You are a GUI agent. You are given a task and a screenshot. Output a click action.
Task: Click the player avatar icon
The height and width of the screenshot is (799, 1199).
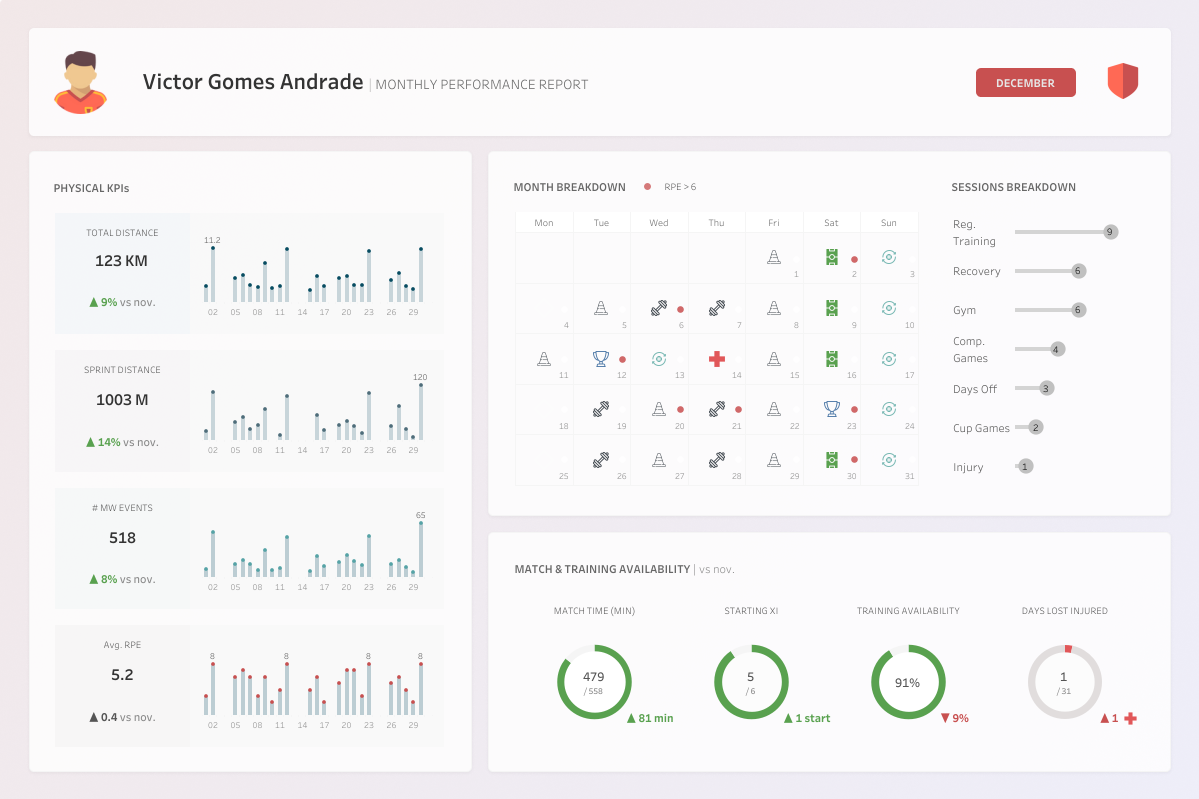[81, 82]
